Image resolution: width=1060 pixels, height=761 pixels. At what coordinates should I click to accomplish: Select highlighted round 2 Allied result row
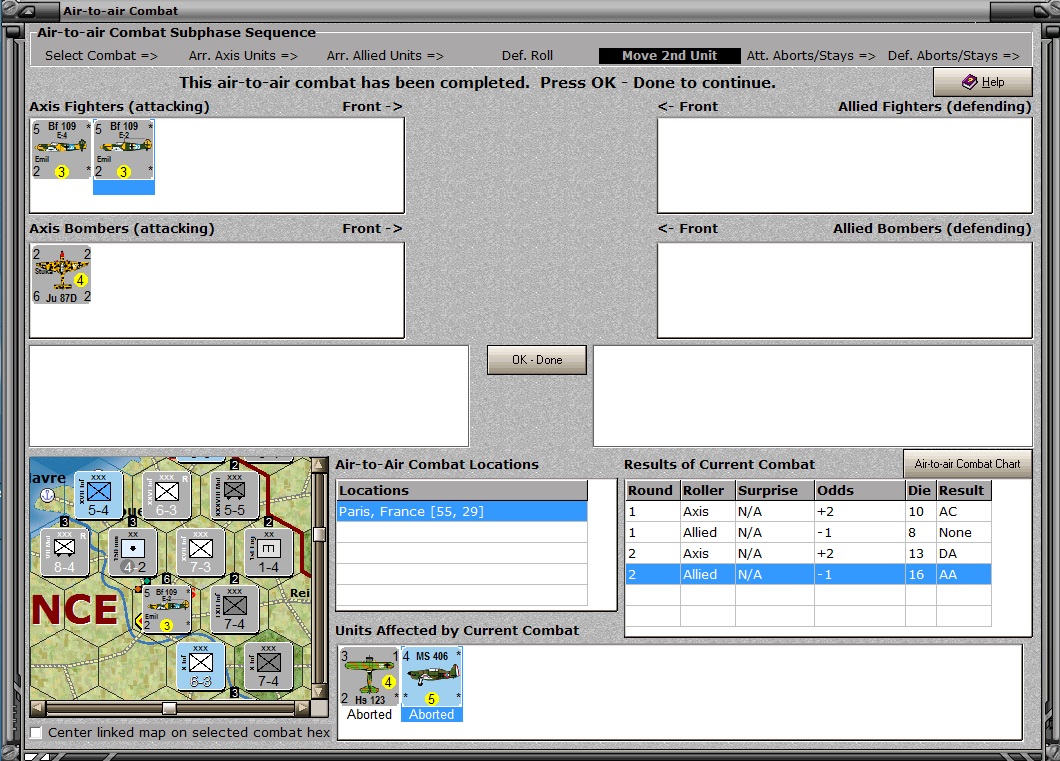pos(809,574)
